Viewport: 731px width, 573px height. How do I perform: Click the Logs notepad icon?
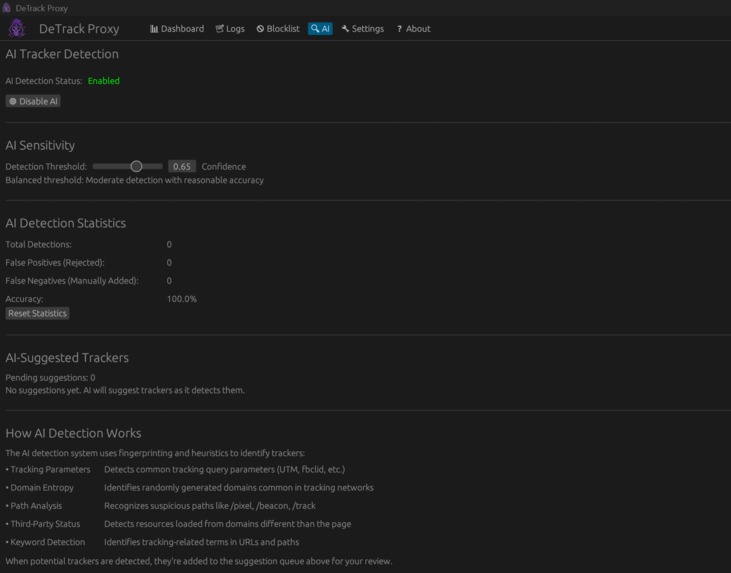[x=219, y=29]
